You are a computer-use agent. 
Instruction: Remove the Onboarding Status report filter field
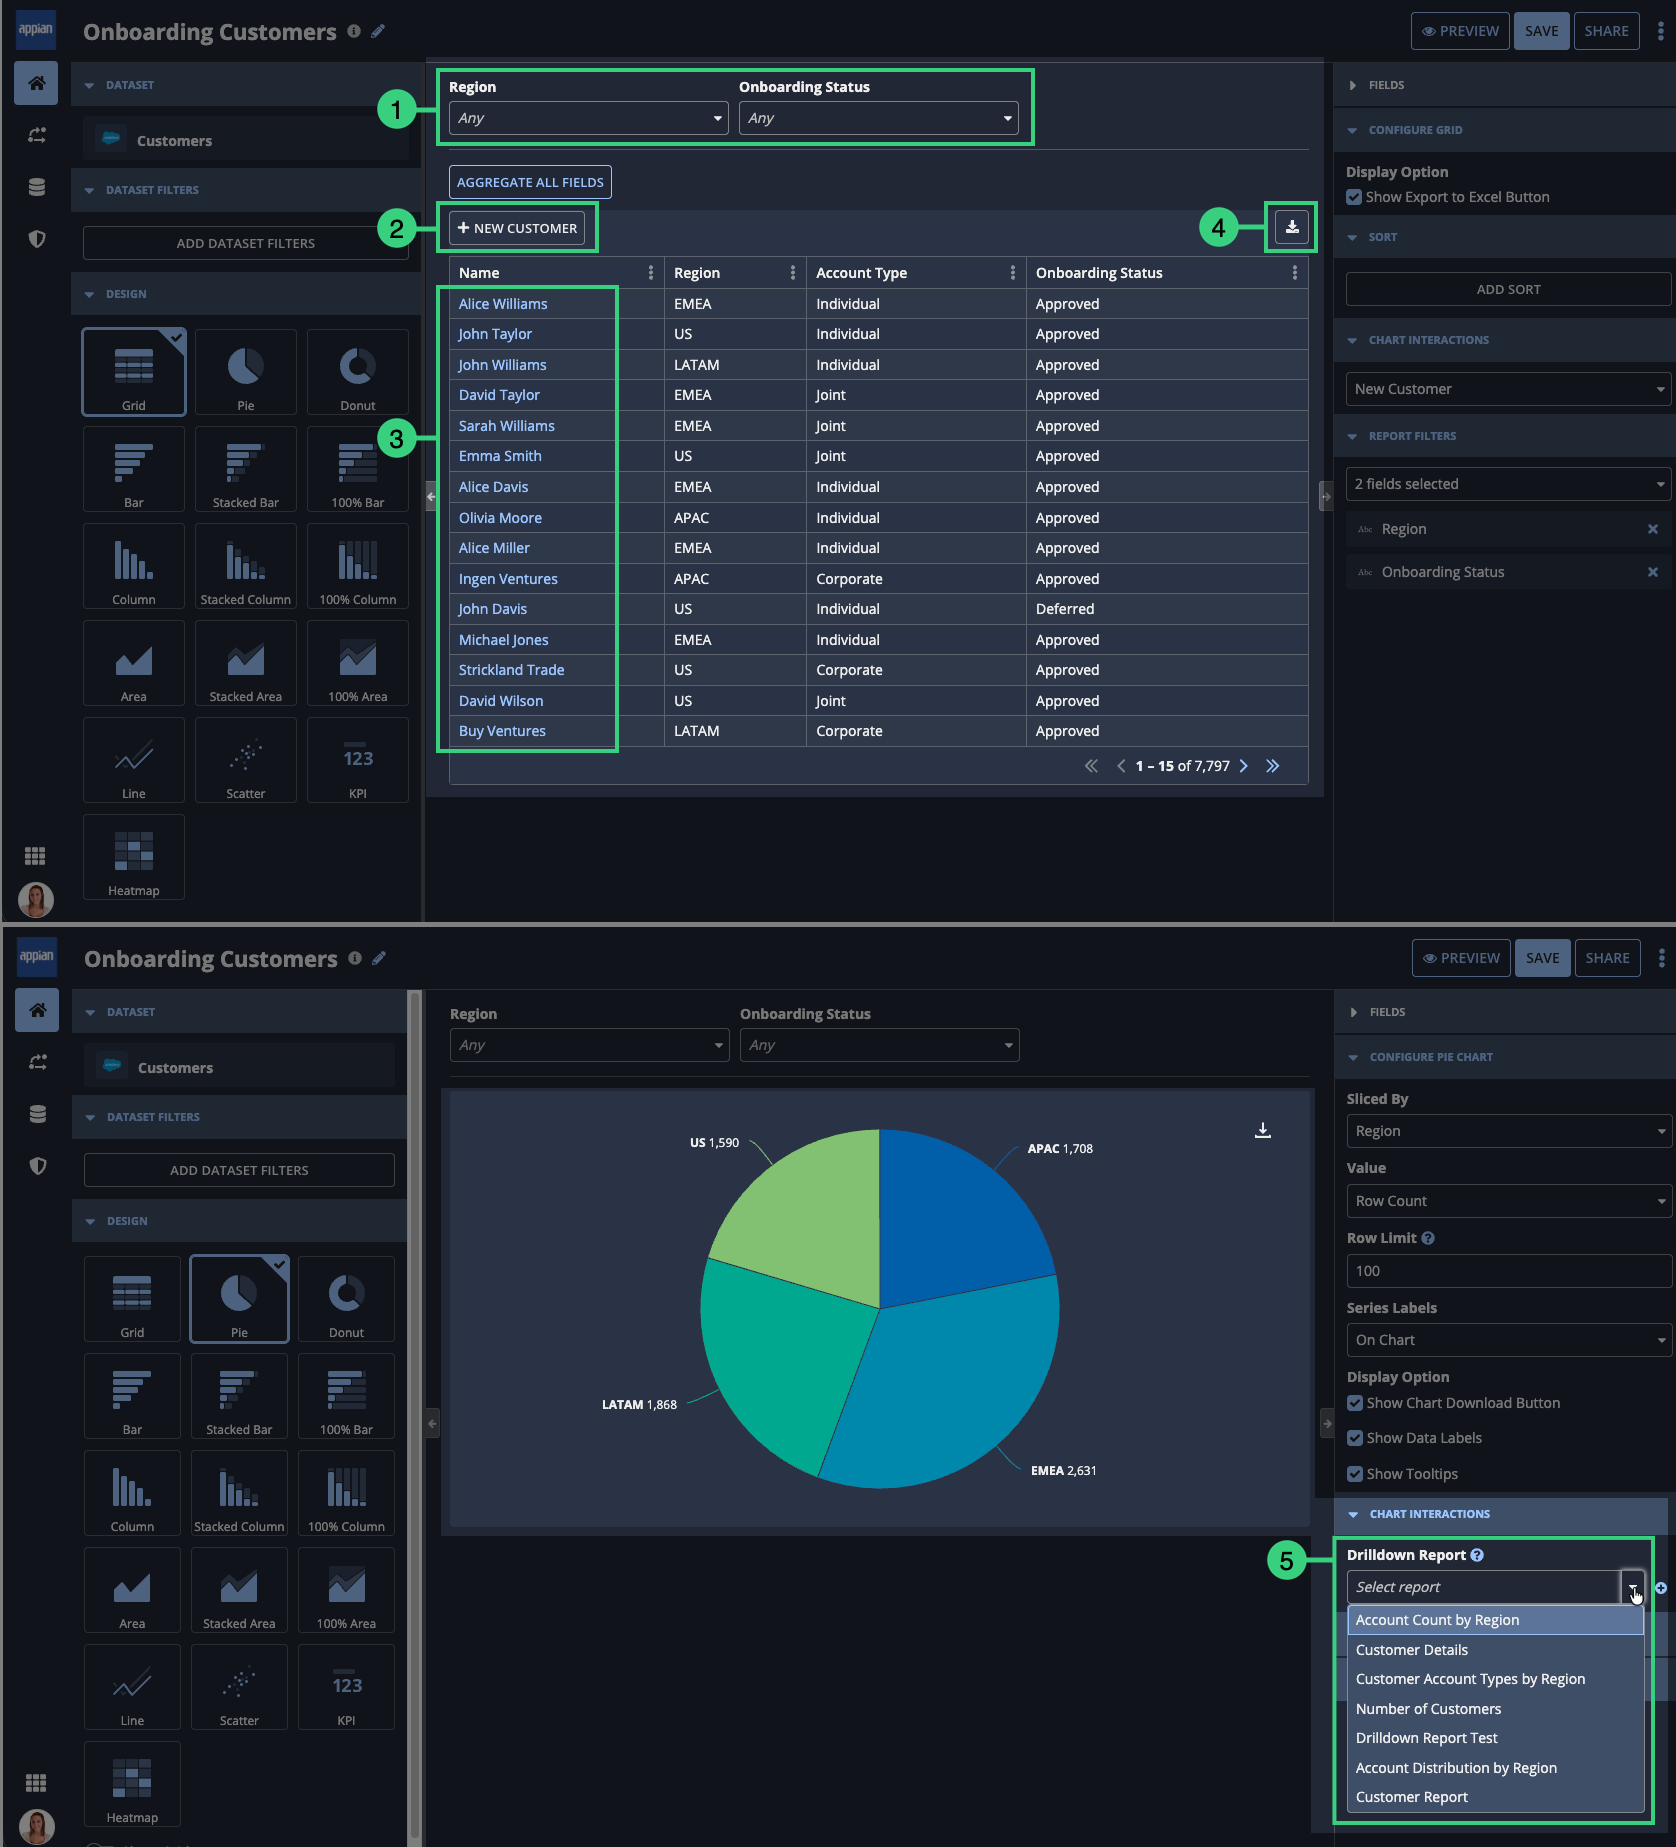pyautogui.click(x=1653, y=572)
